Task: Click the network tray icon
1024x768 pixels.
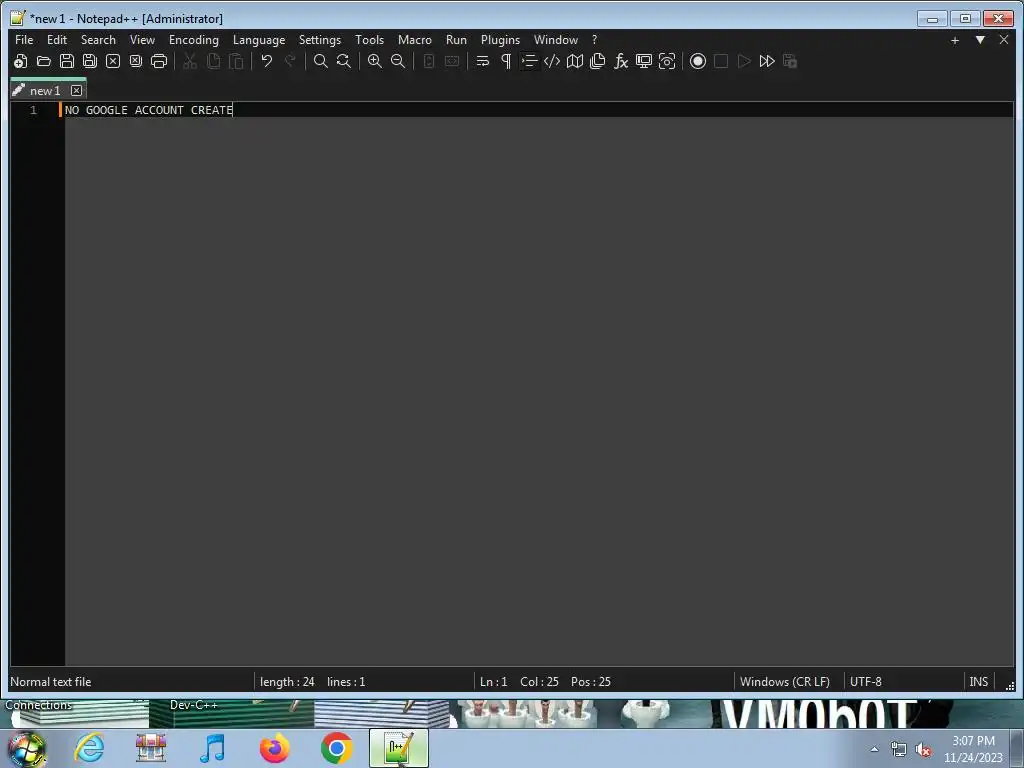Action: click(899, 750)
